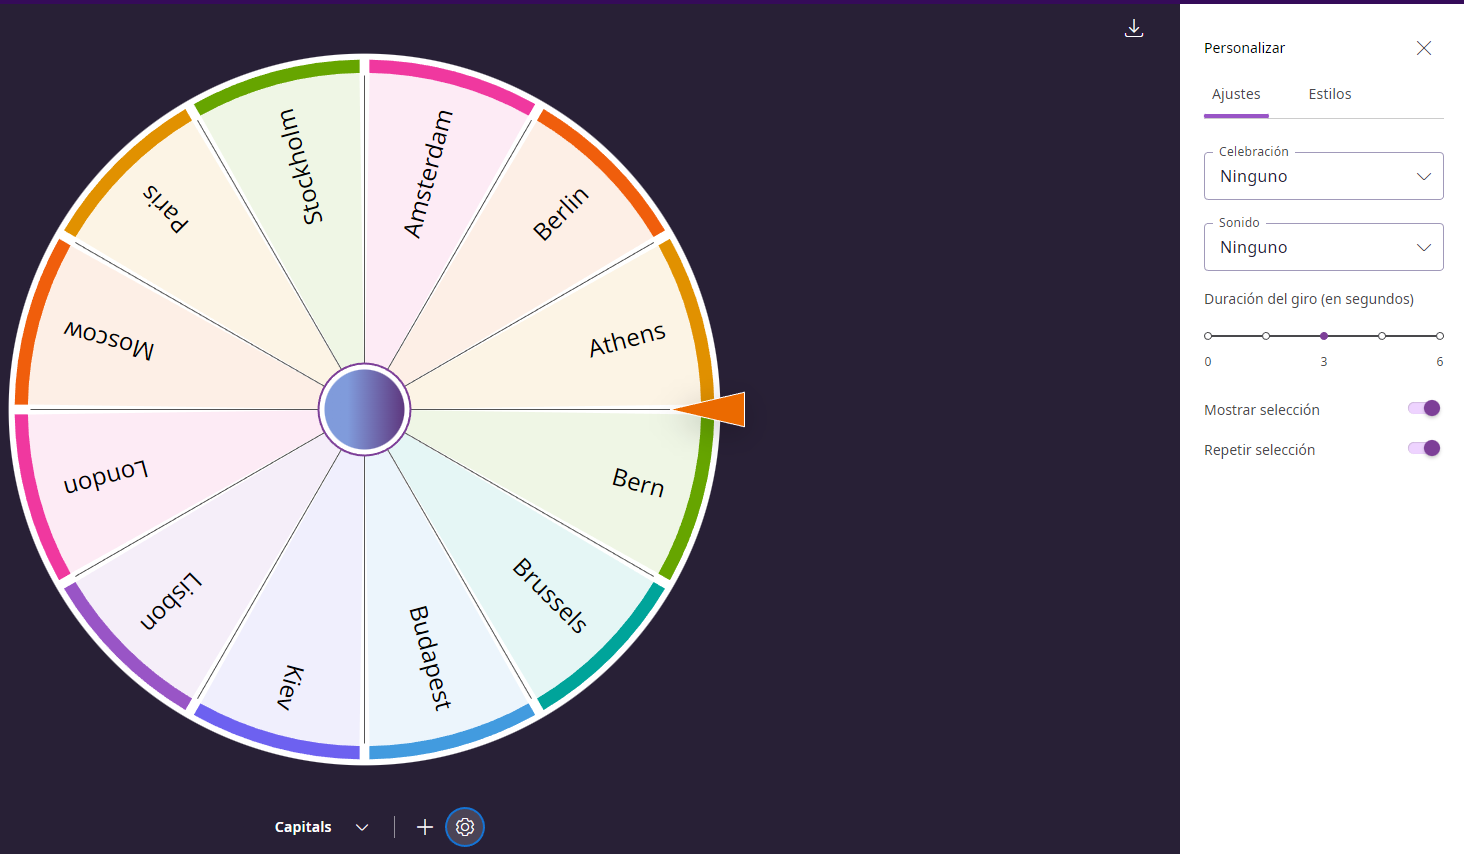1464x854 pixels.
Task: Click the Personalizar panel title
Action: coord(1244,47)
